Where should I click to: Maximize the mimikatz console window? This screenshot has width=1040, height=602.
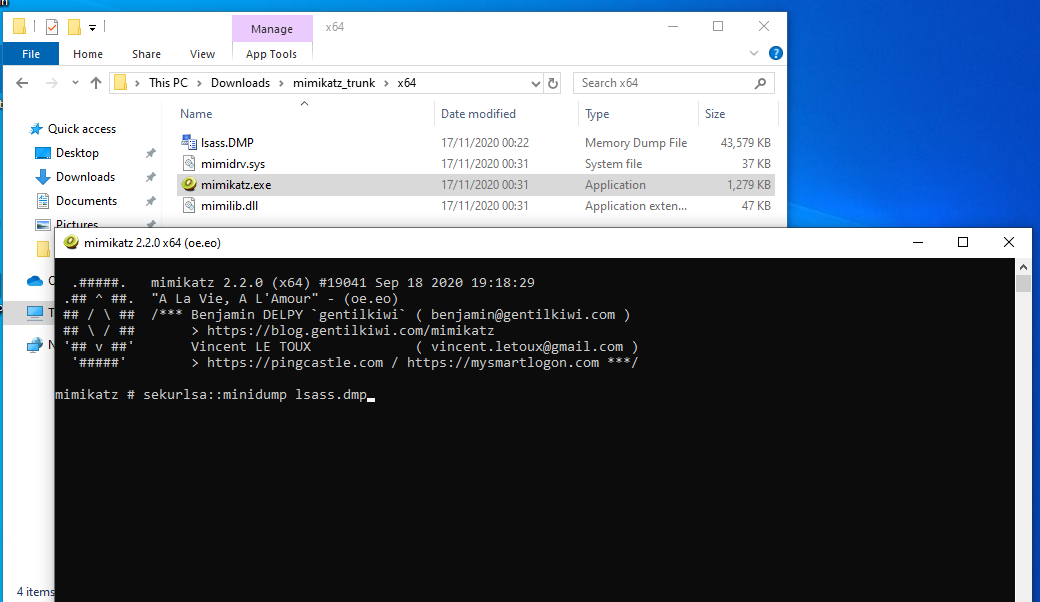pos(963,243)
